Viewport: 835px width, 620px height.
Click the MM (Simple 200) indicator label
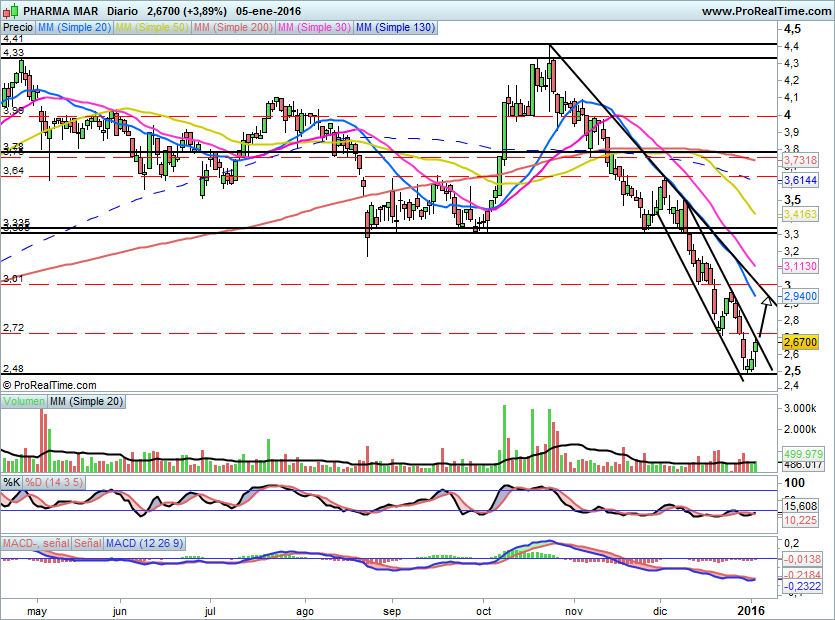pos(233,28)
